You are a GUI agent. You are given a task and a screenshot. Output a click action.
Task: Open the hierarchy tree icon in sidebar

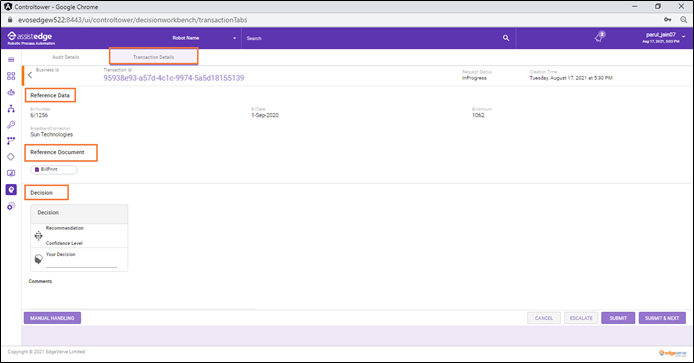[11, 108]
